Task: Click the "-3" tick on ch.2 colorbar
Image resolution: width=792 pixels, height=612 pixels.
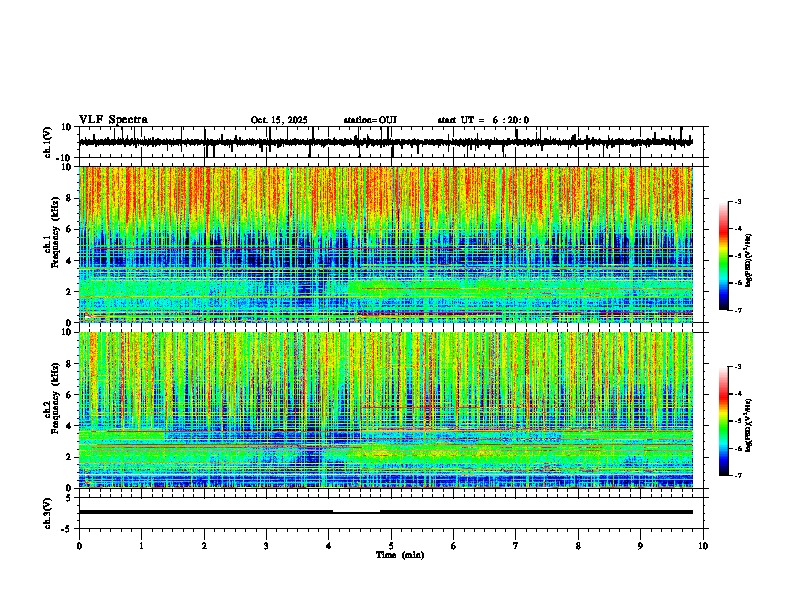Action: (737, 367)
